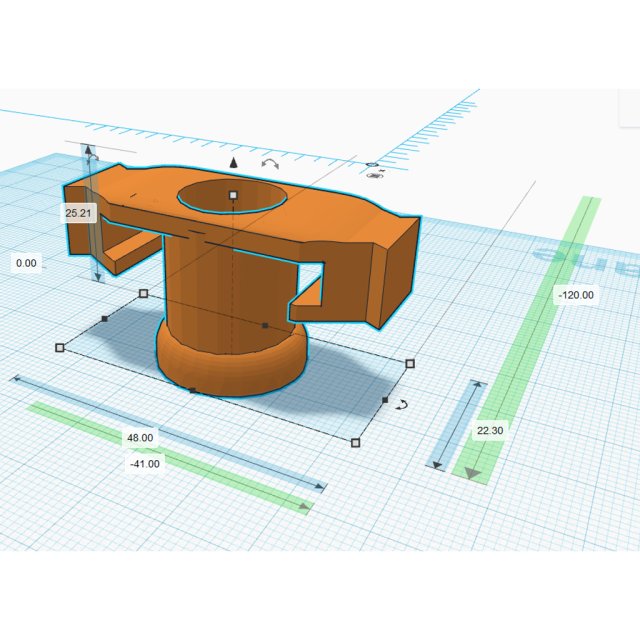
Task: Click the black edge handle on the front-right side
Action: click(x=385, y=400)
